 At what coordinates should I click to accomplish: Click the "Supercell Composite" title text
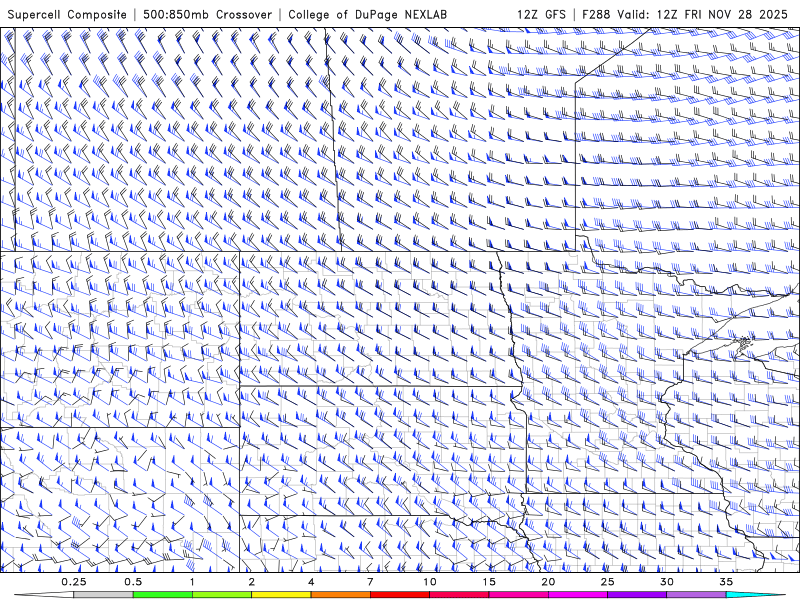67,15
